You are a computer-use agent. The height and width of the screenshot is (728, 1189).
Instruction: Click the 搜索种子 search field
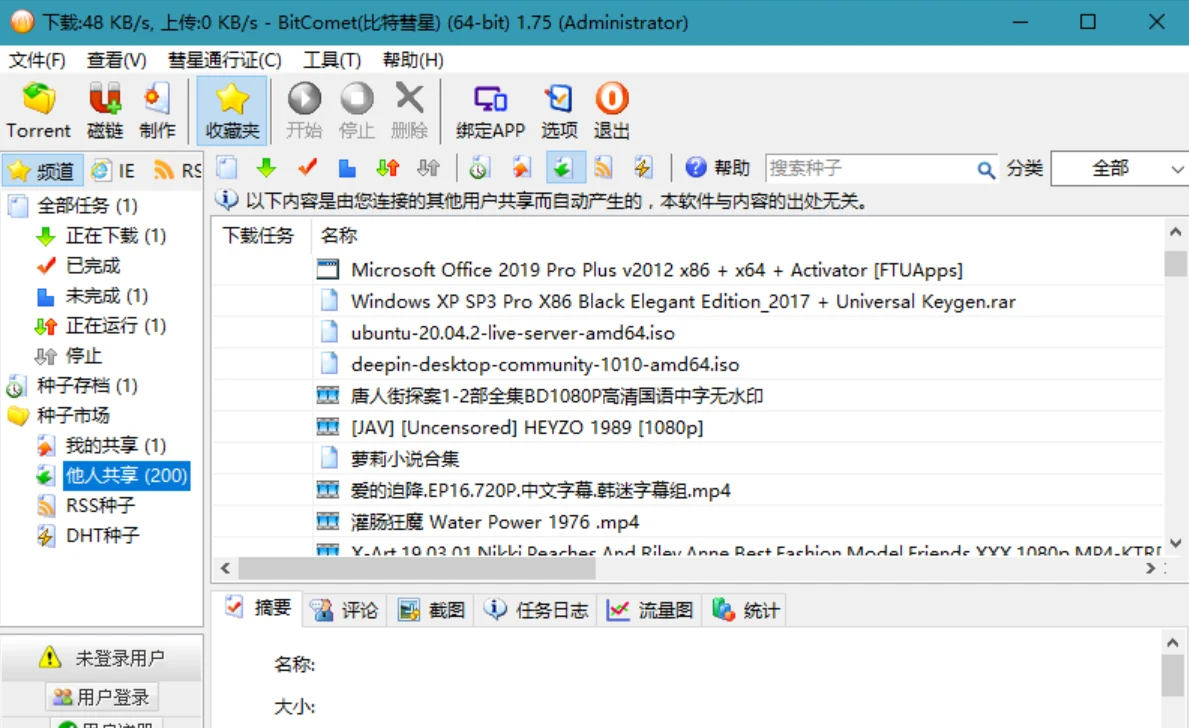tap(868, 169)
